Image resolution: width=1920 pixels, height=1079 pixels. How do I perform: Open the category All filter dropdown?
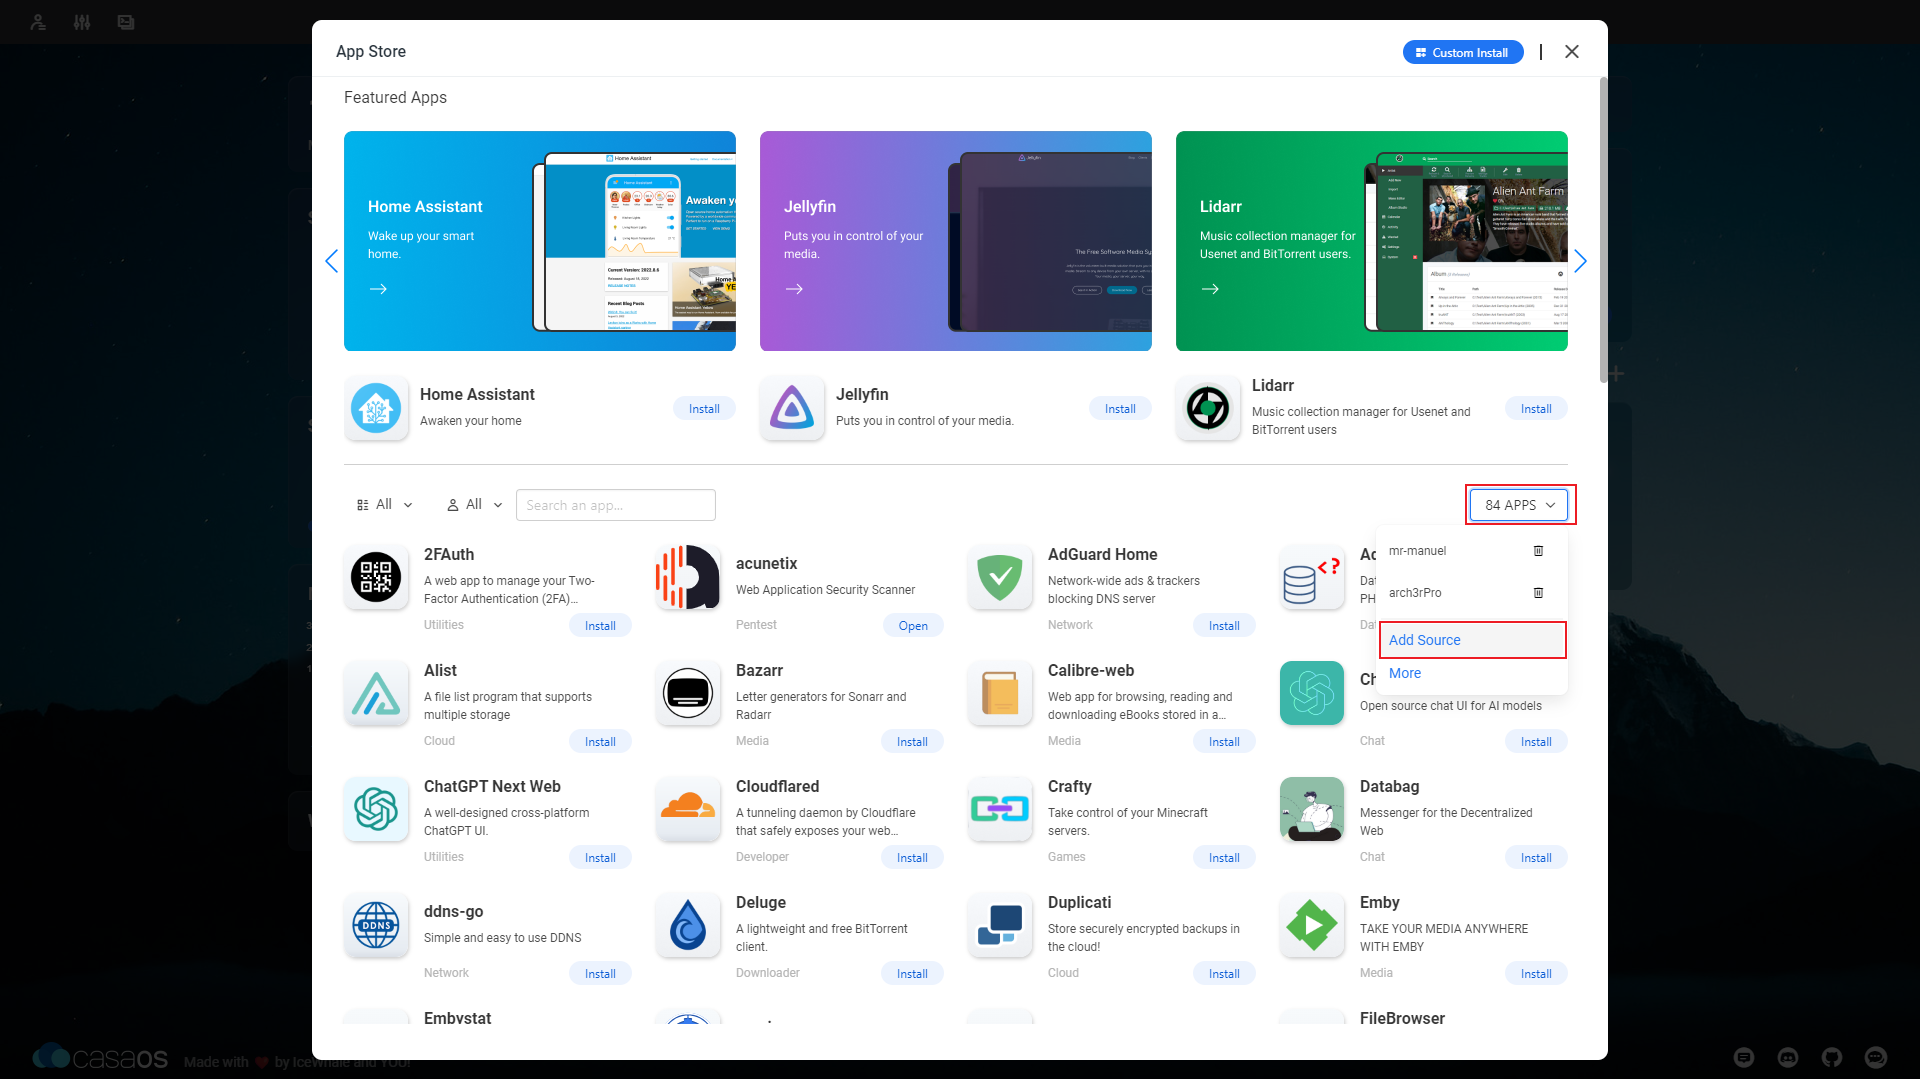tap(385, 505)
